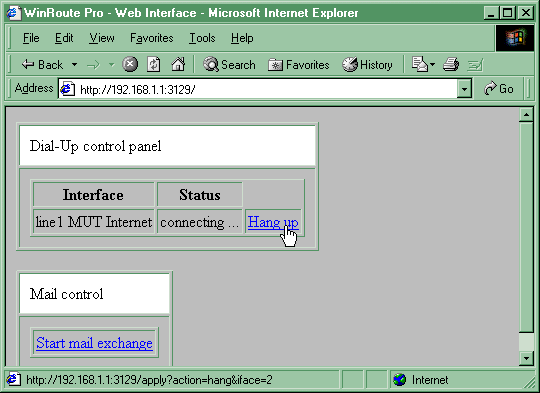Viewport: 540px width, 393px height.
Task: Open the Favorites menu
Action: 152,38
